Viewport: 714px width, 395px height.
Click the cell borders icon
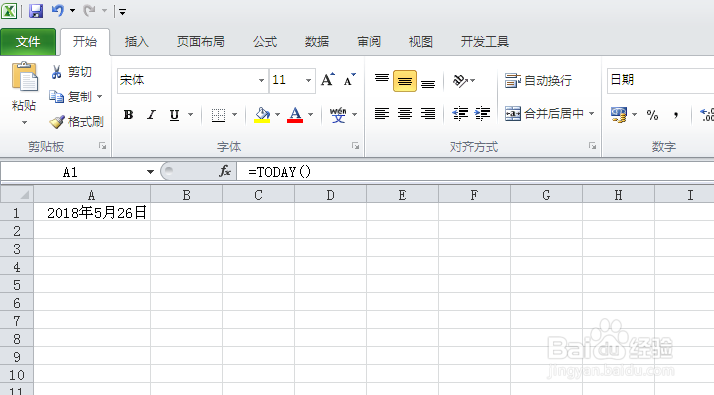pos(219,115)
